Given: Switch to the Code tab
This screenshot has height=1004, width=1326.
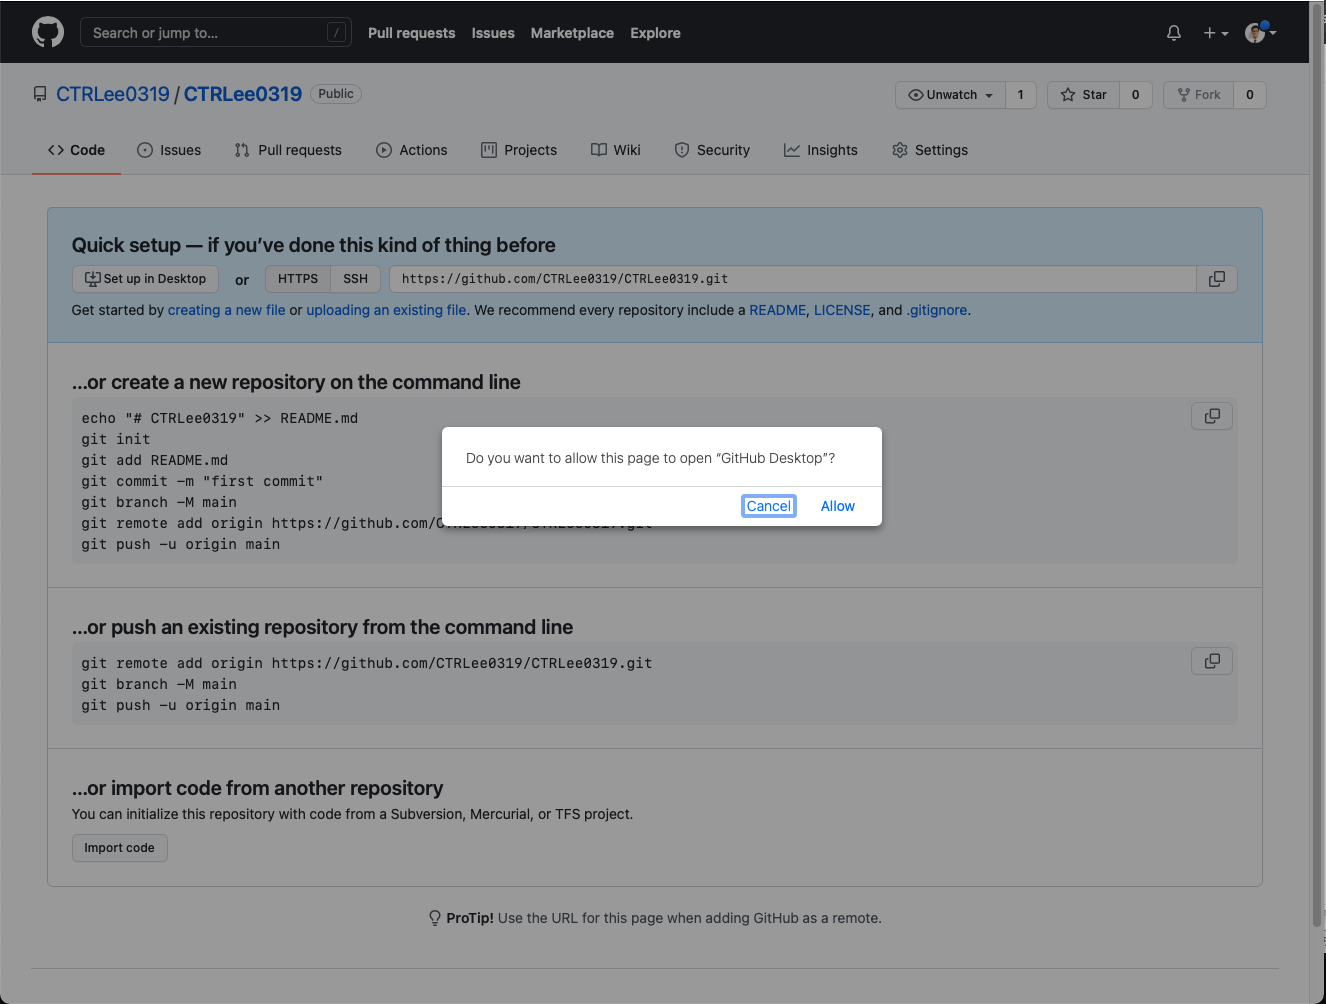Looking at the screenshot, I should [x=76, y=150].
